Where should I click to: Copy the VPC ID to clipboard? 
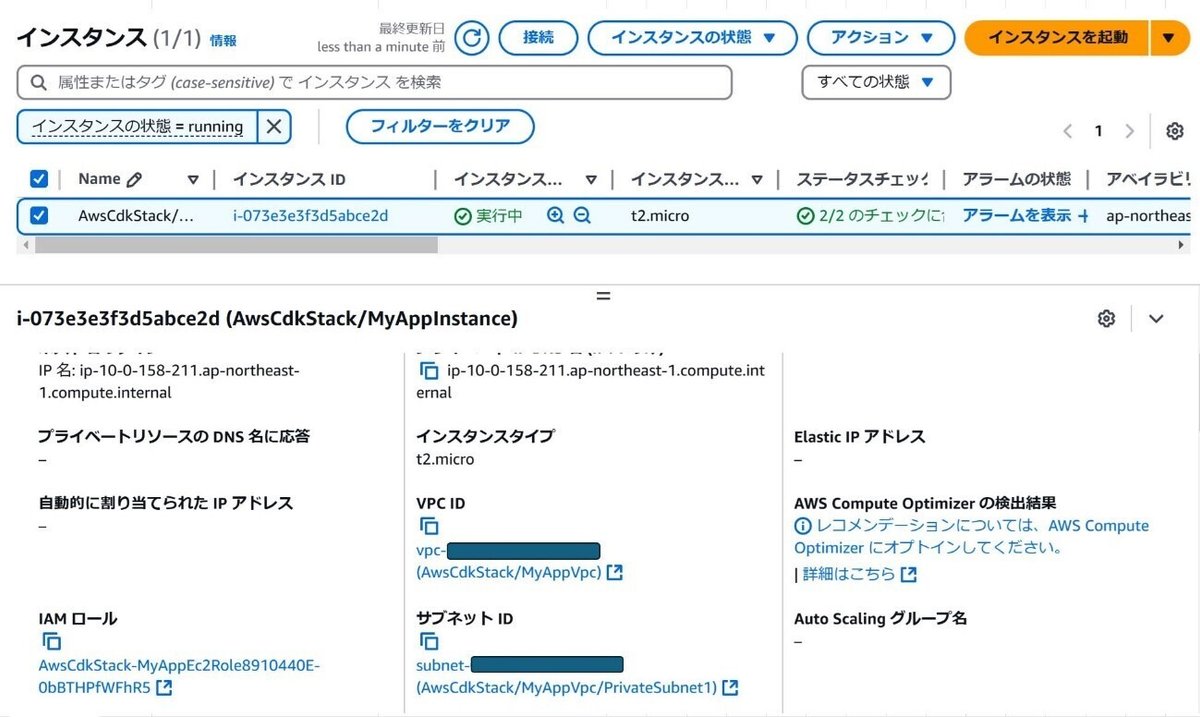tap(429, 525)
